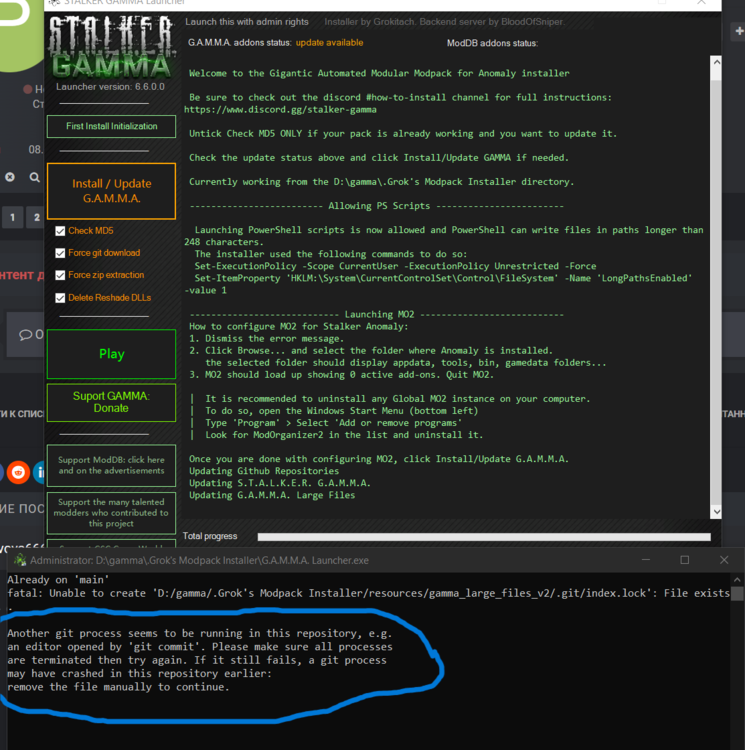Click 'Launcher version: 6.6.0.0' text
Screen dimensions: 745x750
(x=110, y=87)
